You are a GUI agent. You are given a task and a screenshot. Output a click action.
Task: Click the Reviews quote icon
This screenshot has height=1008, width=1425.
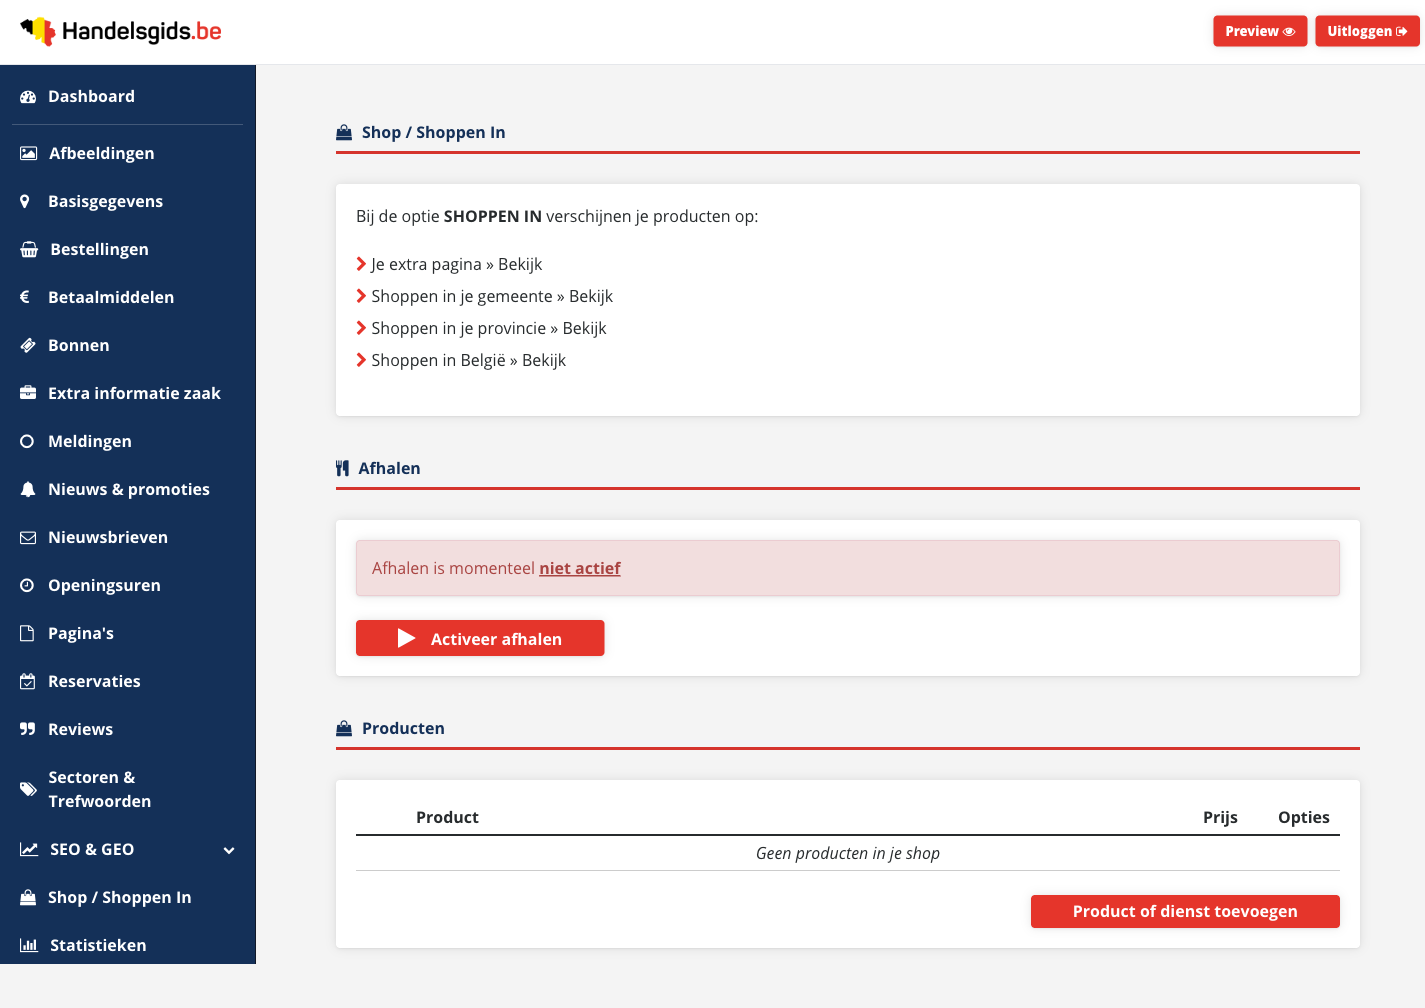(x=28, y=729)
